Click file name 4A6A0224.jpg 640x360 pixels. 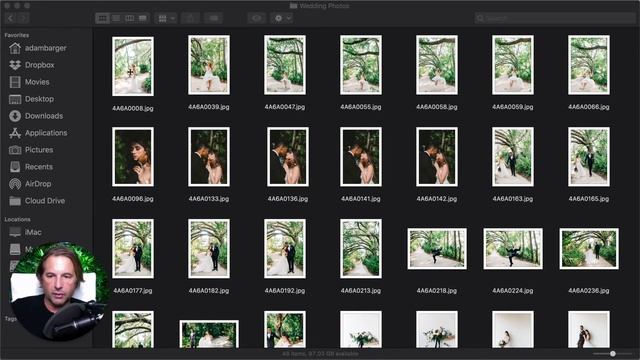[x=513, y=291]
